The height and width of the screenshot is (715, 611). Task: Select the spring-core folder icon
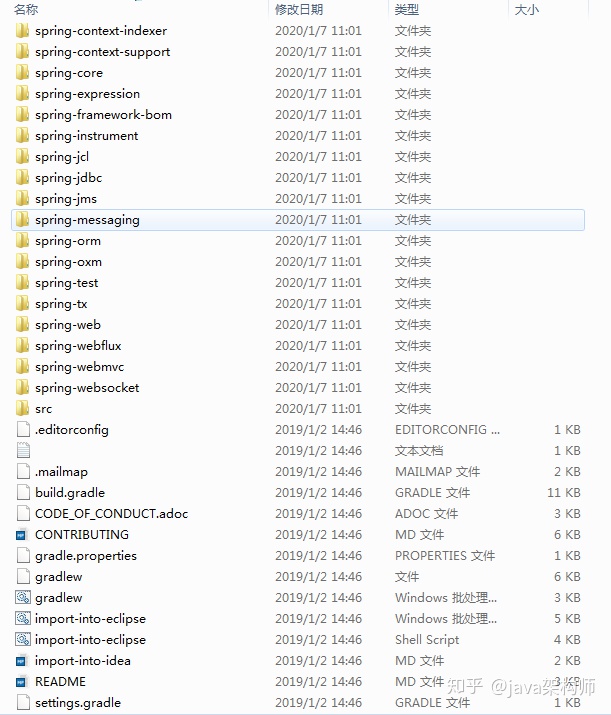point(22,73)
